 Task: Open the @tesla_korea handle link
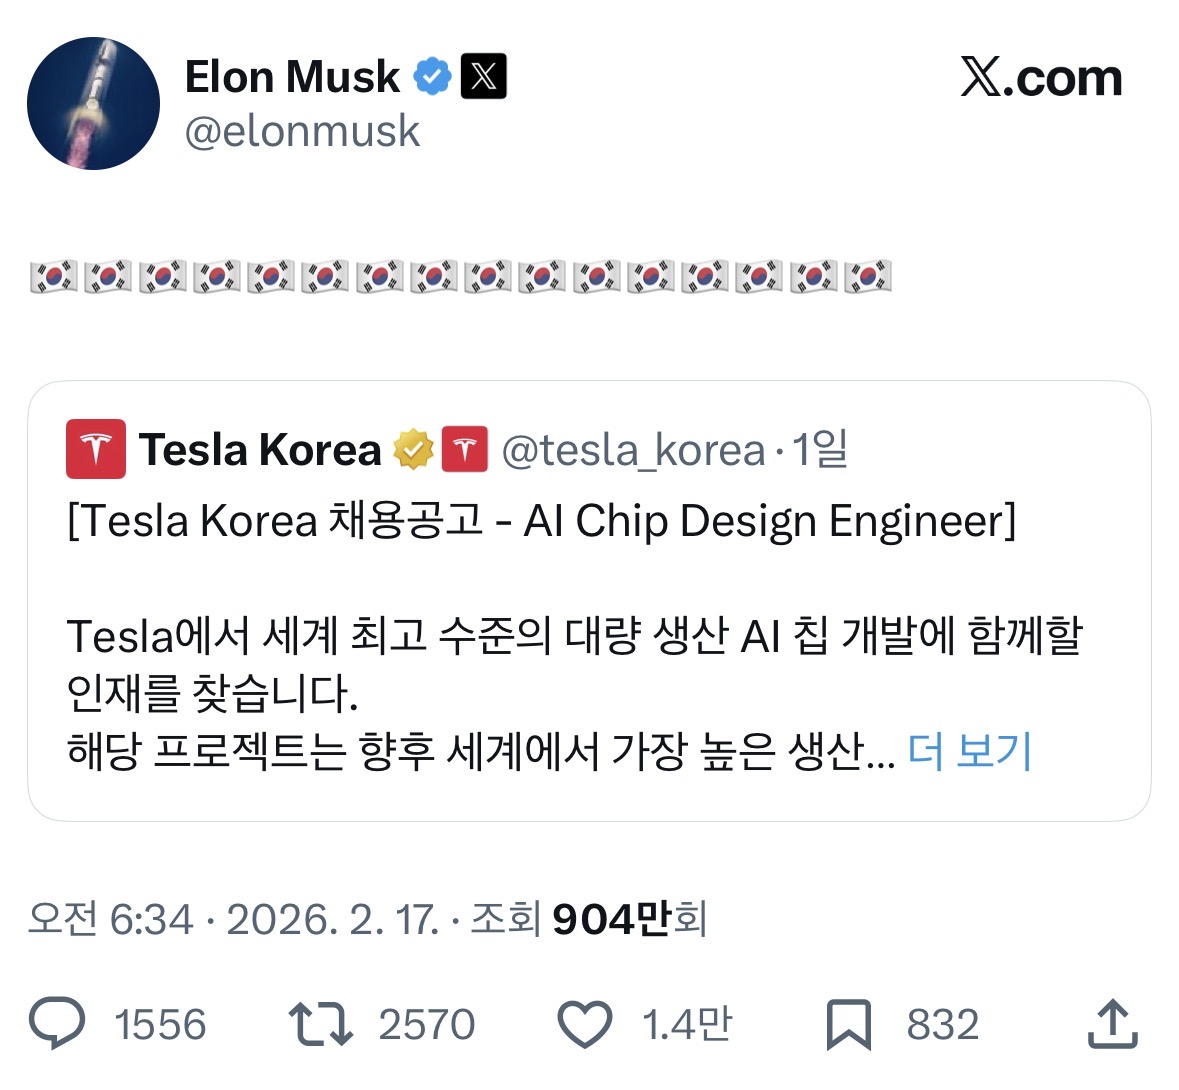633,450
